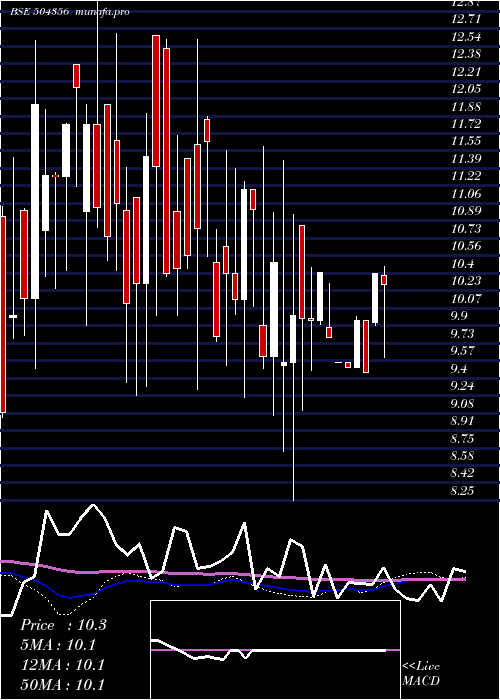Select the 12.71 price axis label

(466, 20)
